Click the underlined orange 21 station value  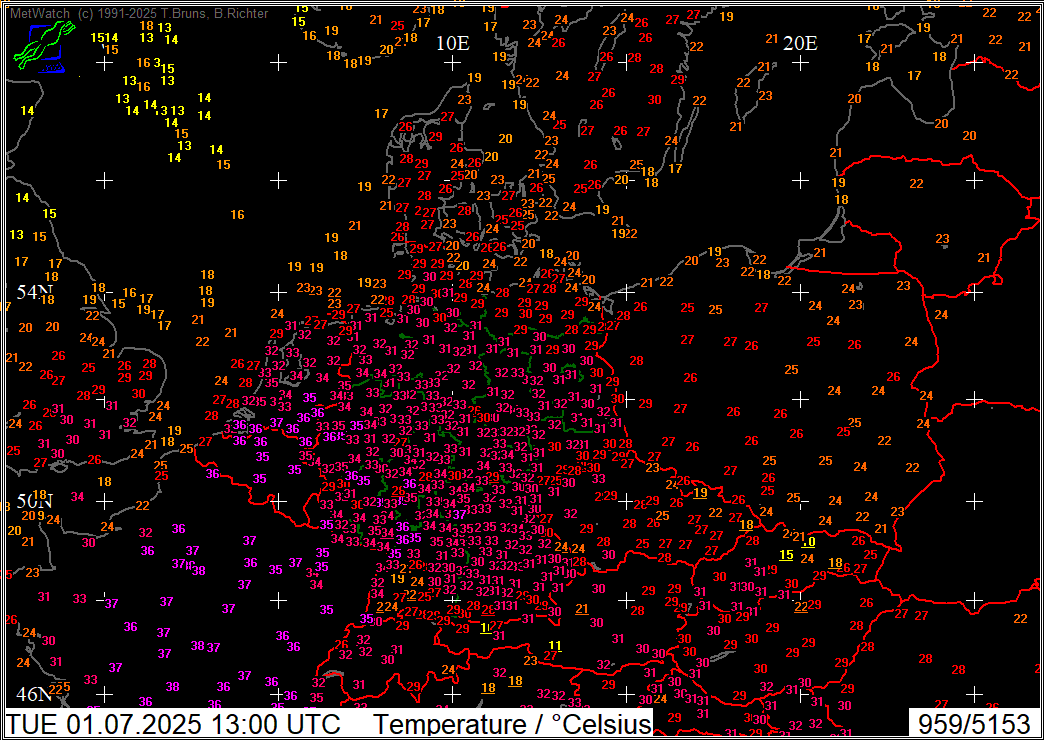click(x=582, y=608)
